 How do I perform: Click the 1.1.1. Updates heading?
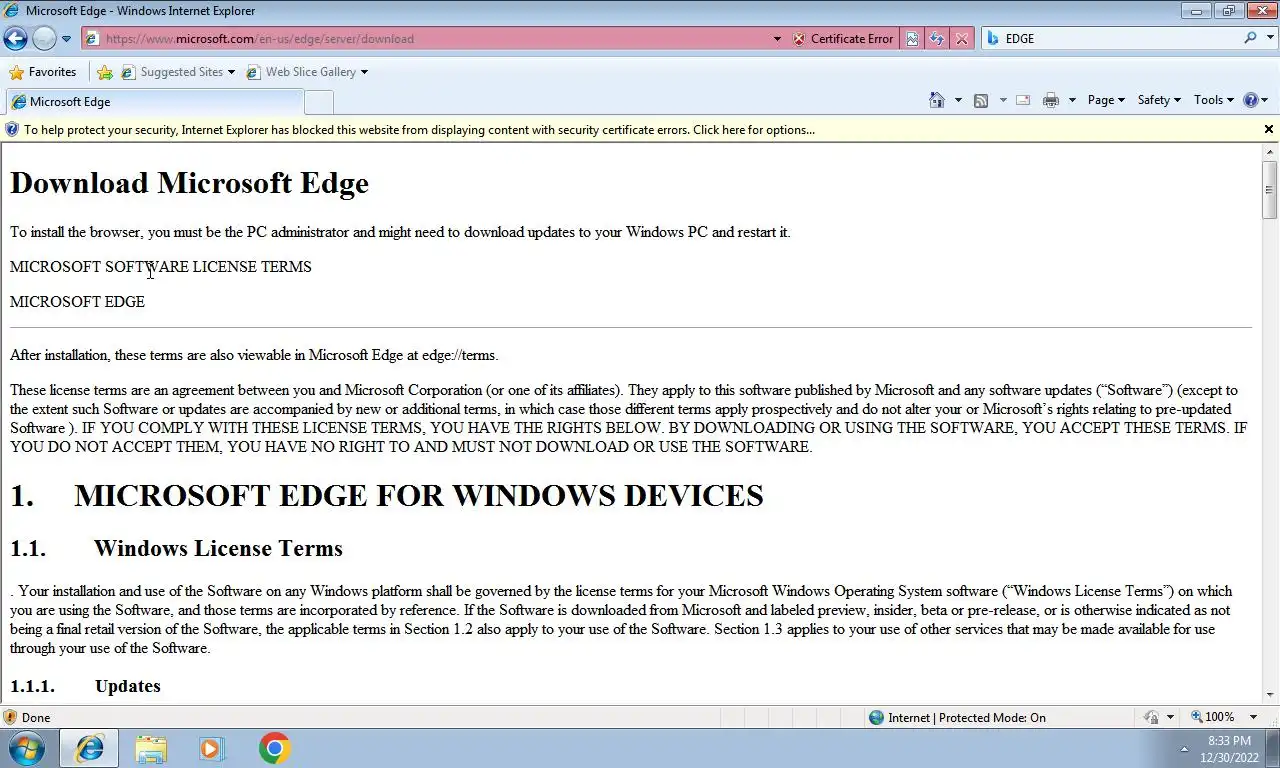click(85, 686)
